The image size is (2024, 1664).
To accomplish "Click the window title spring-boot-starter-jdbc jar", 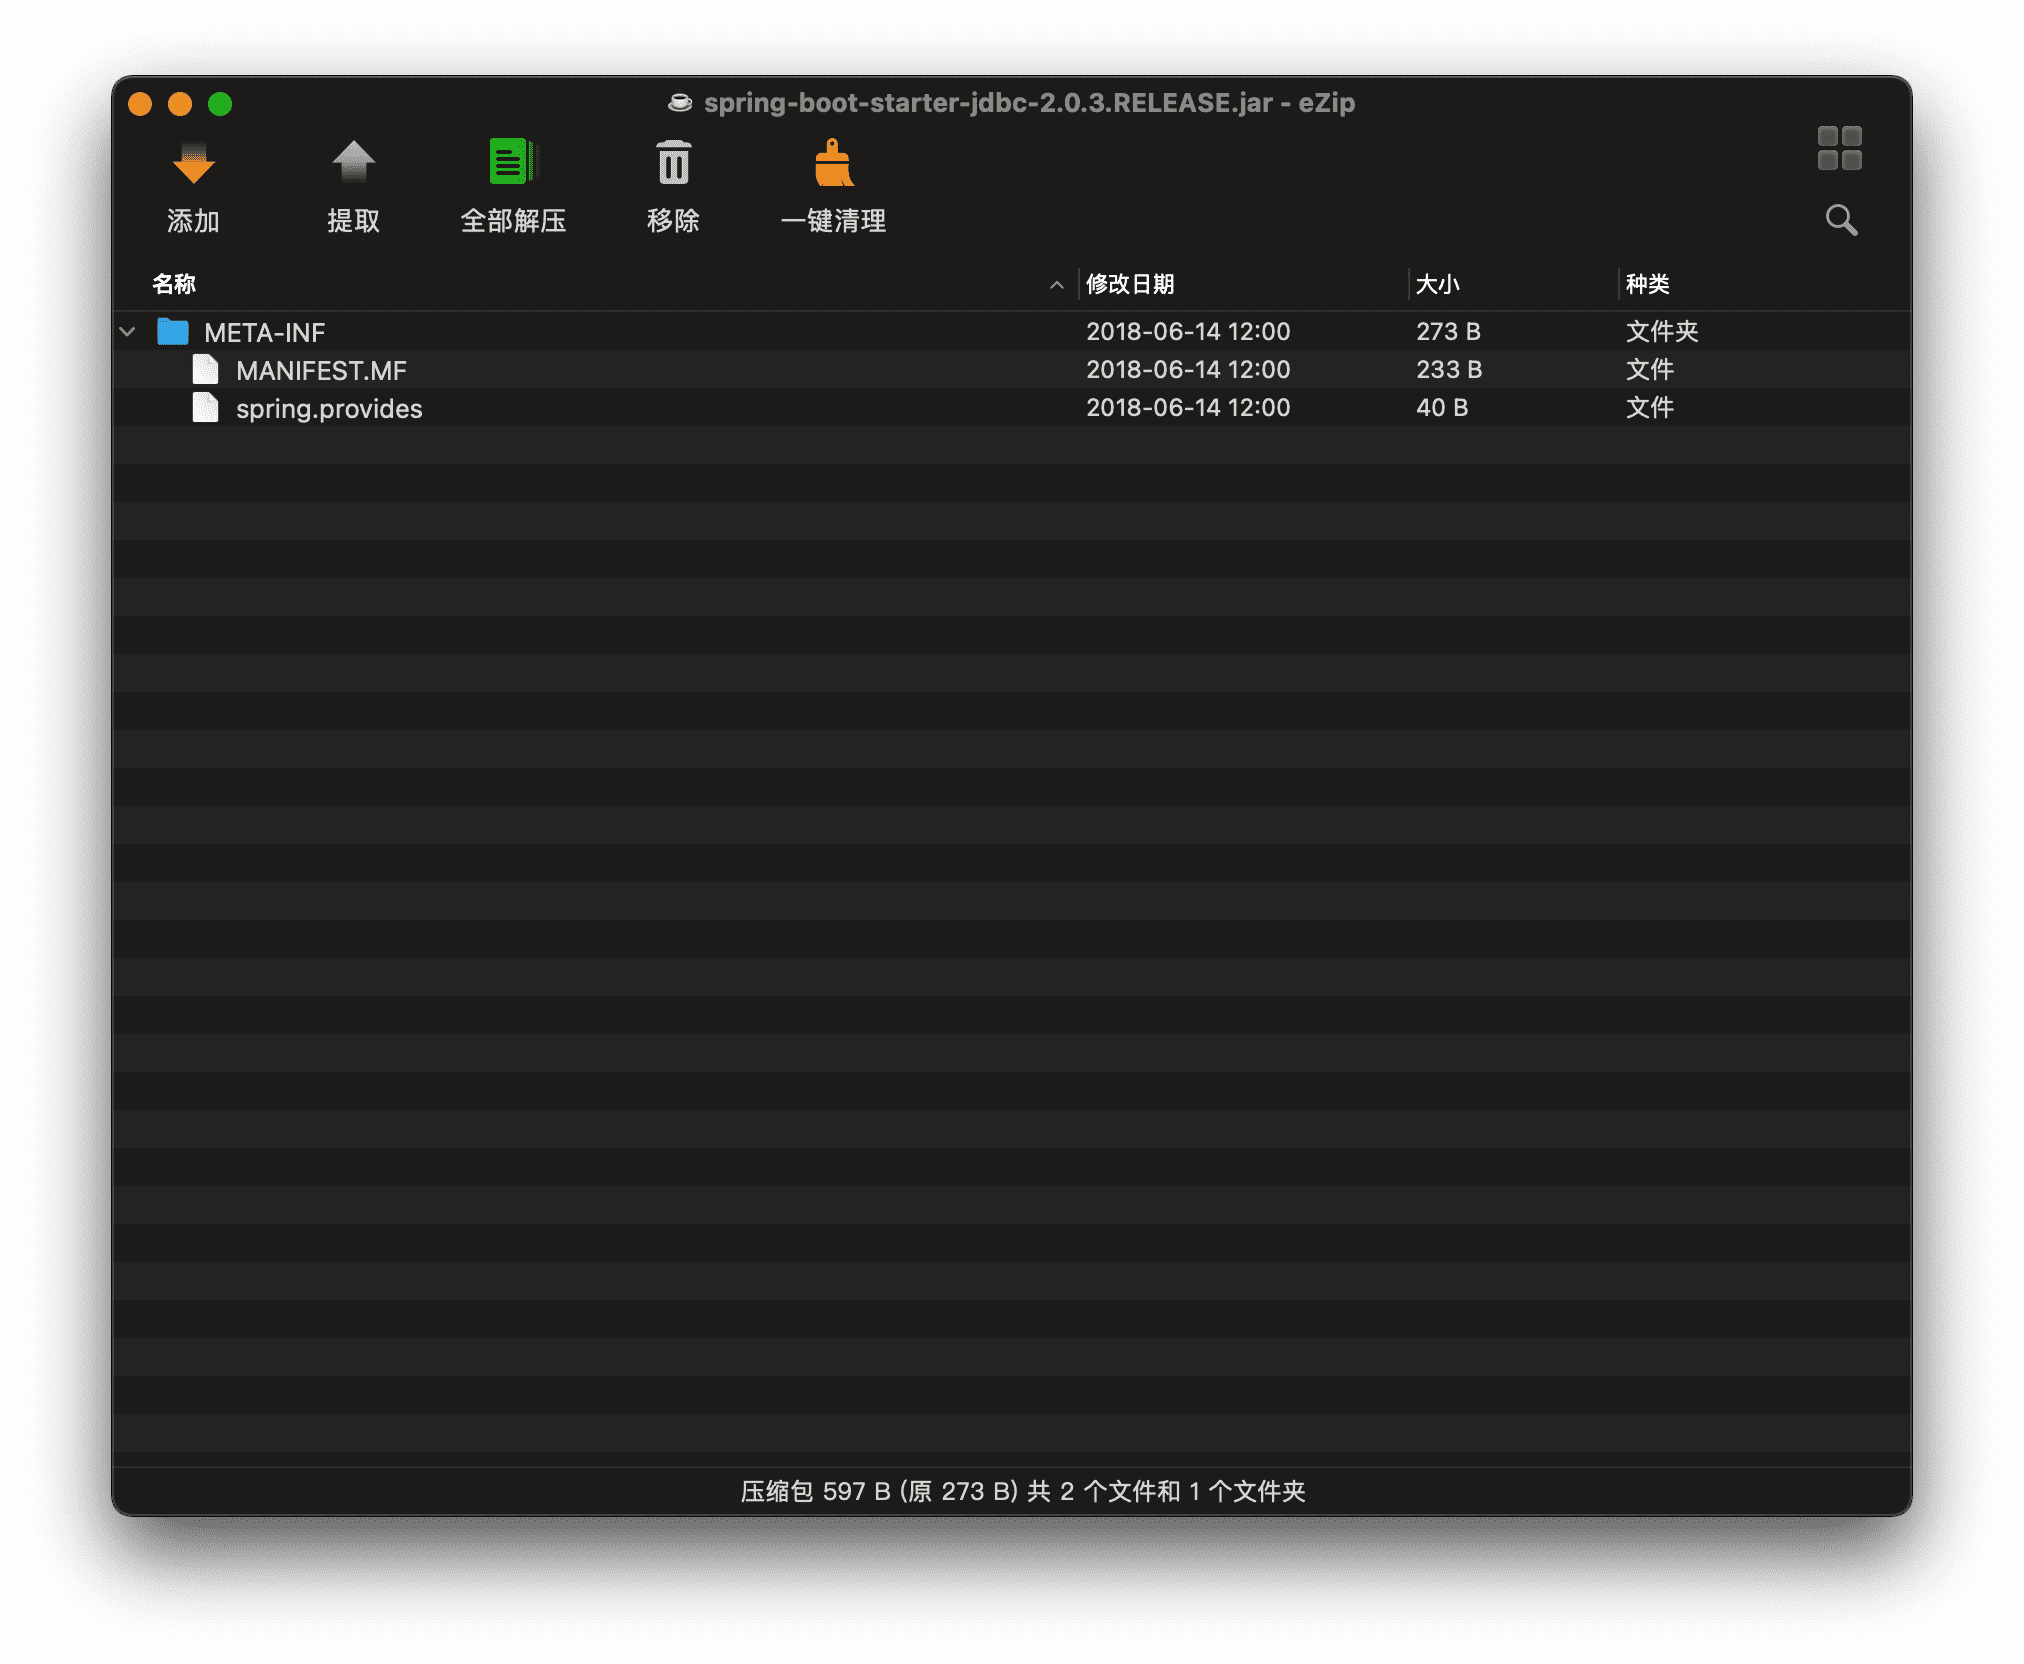I will (1028, 103).
